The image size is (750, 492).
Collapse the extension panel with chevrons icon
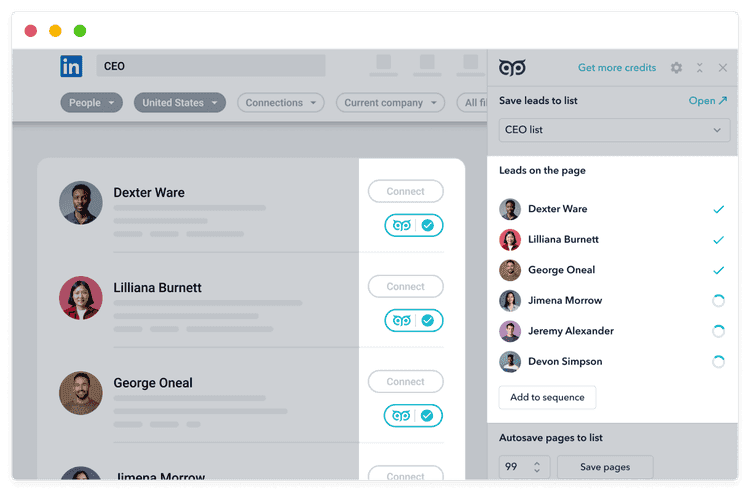[699, 68]
